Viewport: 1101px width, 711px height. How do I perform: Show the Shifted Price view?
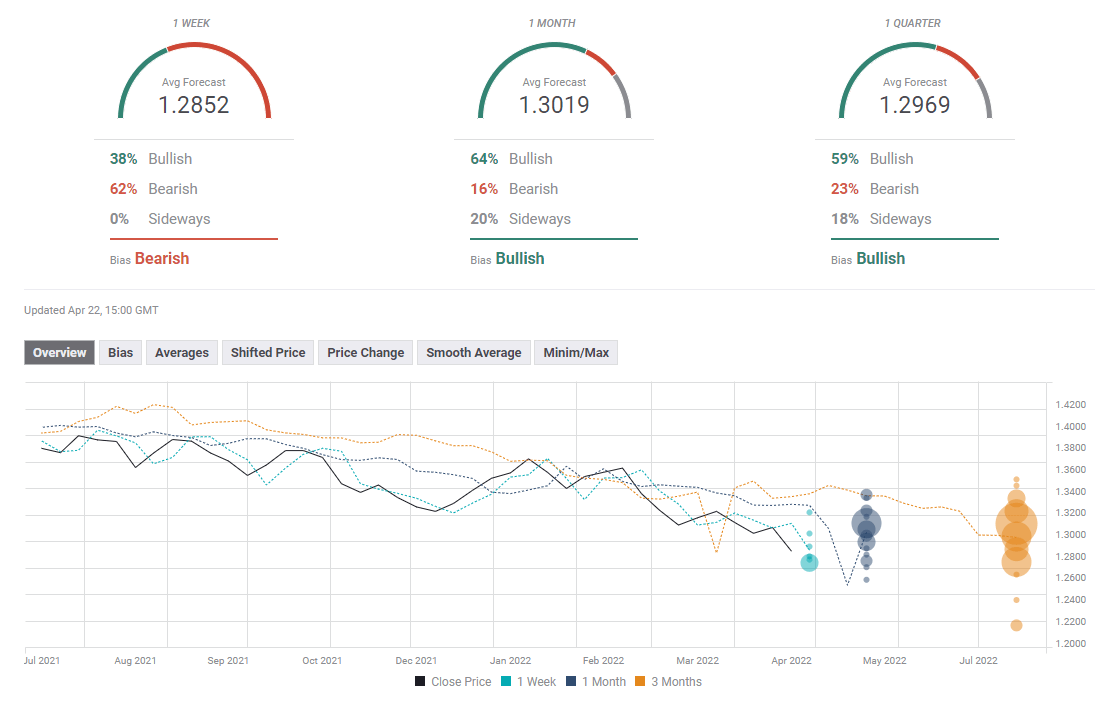pos(268,352)
